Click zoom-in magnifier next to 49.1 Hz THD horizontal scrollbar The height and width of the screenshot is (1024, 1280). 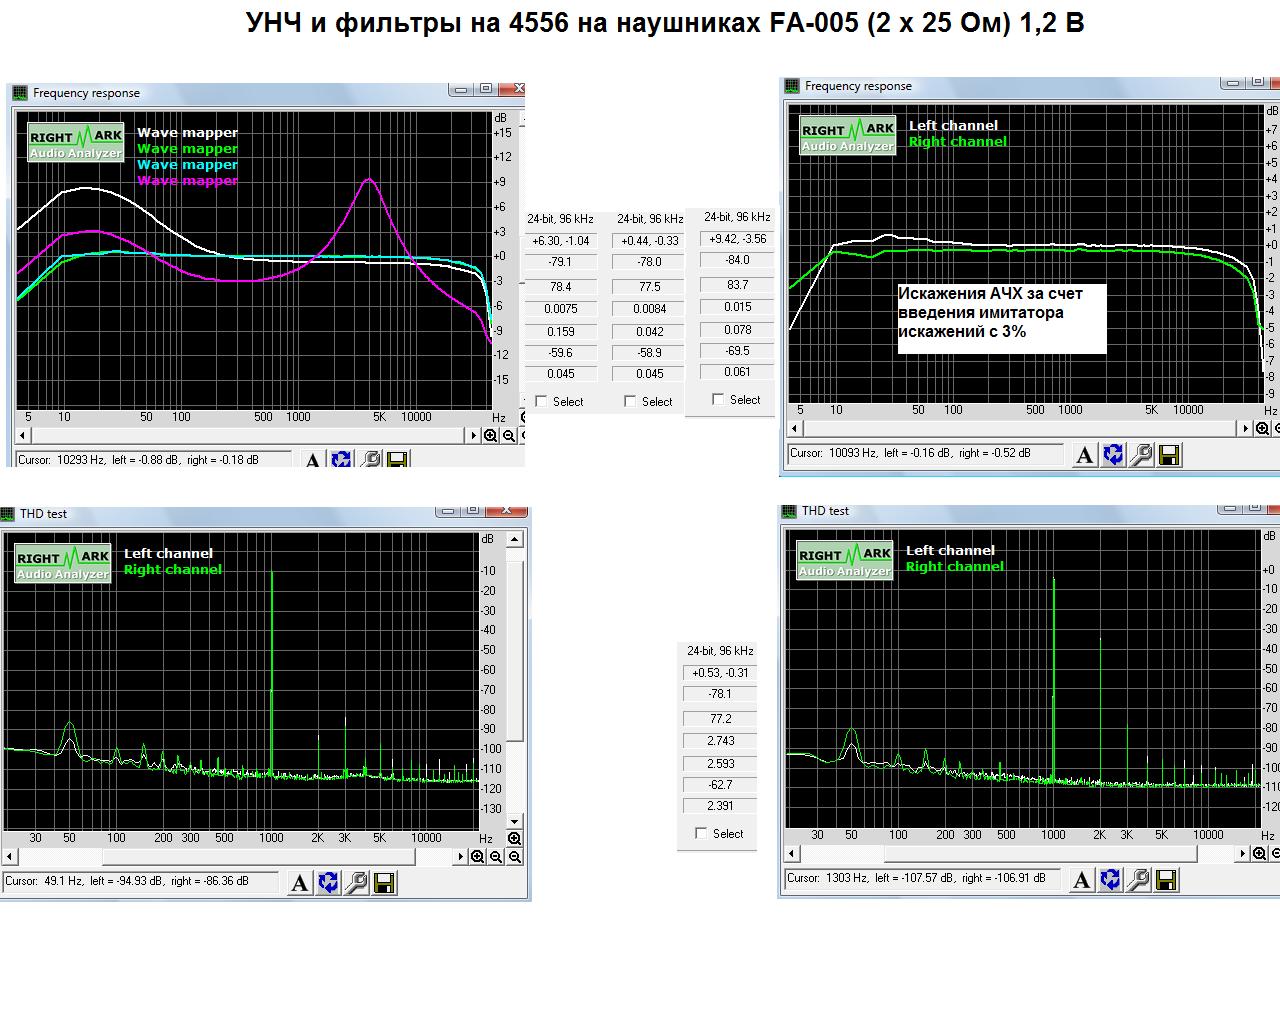[x=478, y=857]
